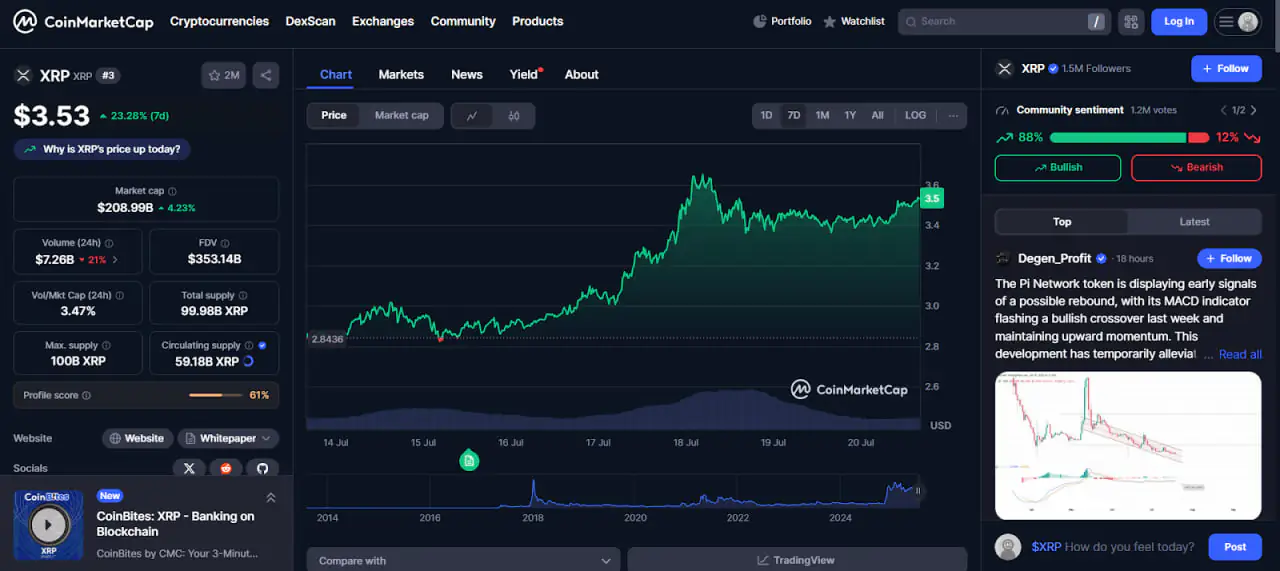Switch to the Markets tab
This screenshot has height=571, width=1280.
coord(401,75)
